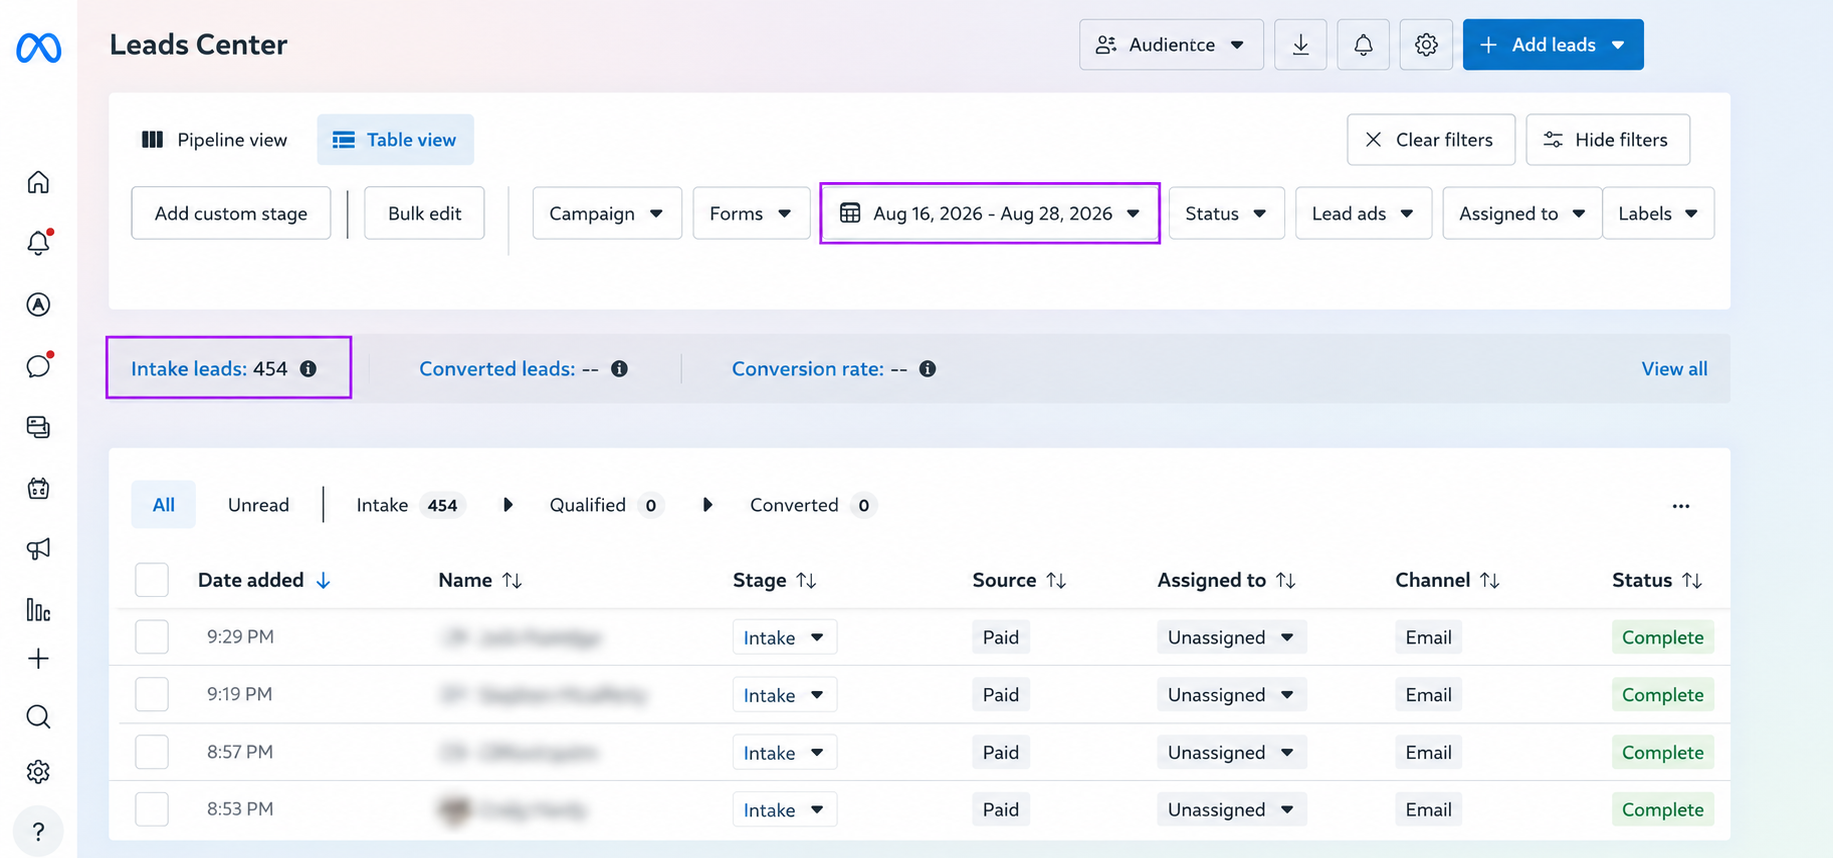The height and width of the screenshot is (858, 1833).
Task: Click Add custom stage button
Action: pos(231,213)
